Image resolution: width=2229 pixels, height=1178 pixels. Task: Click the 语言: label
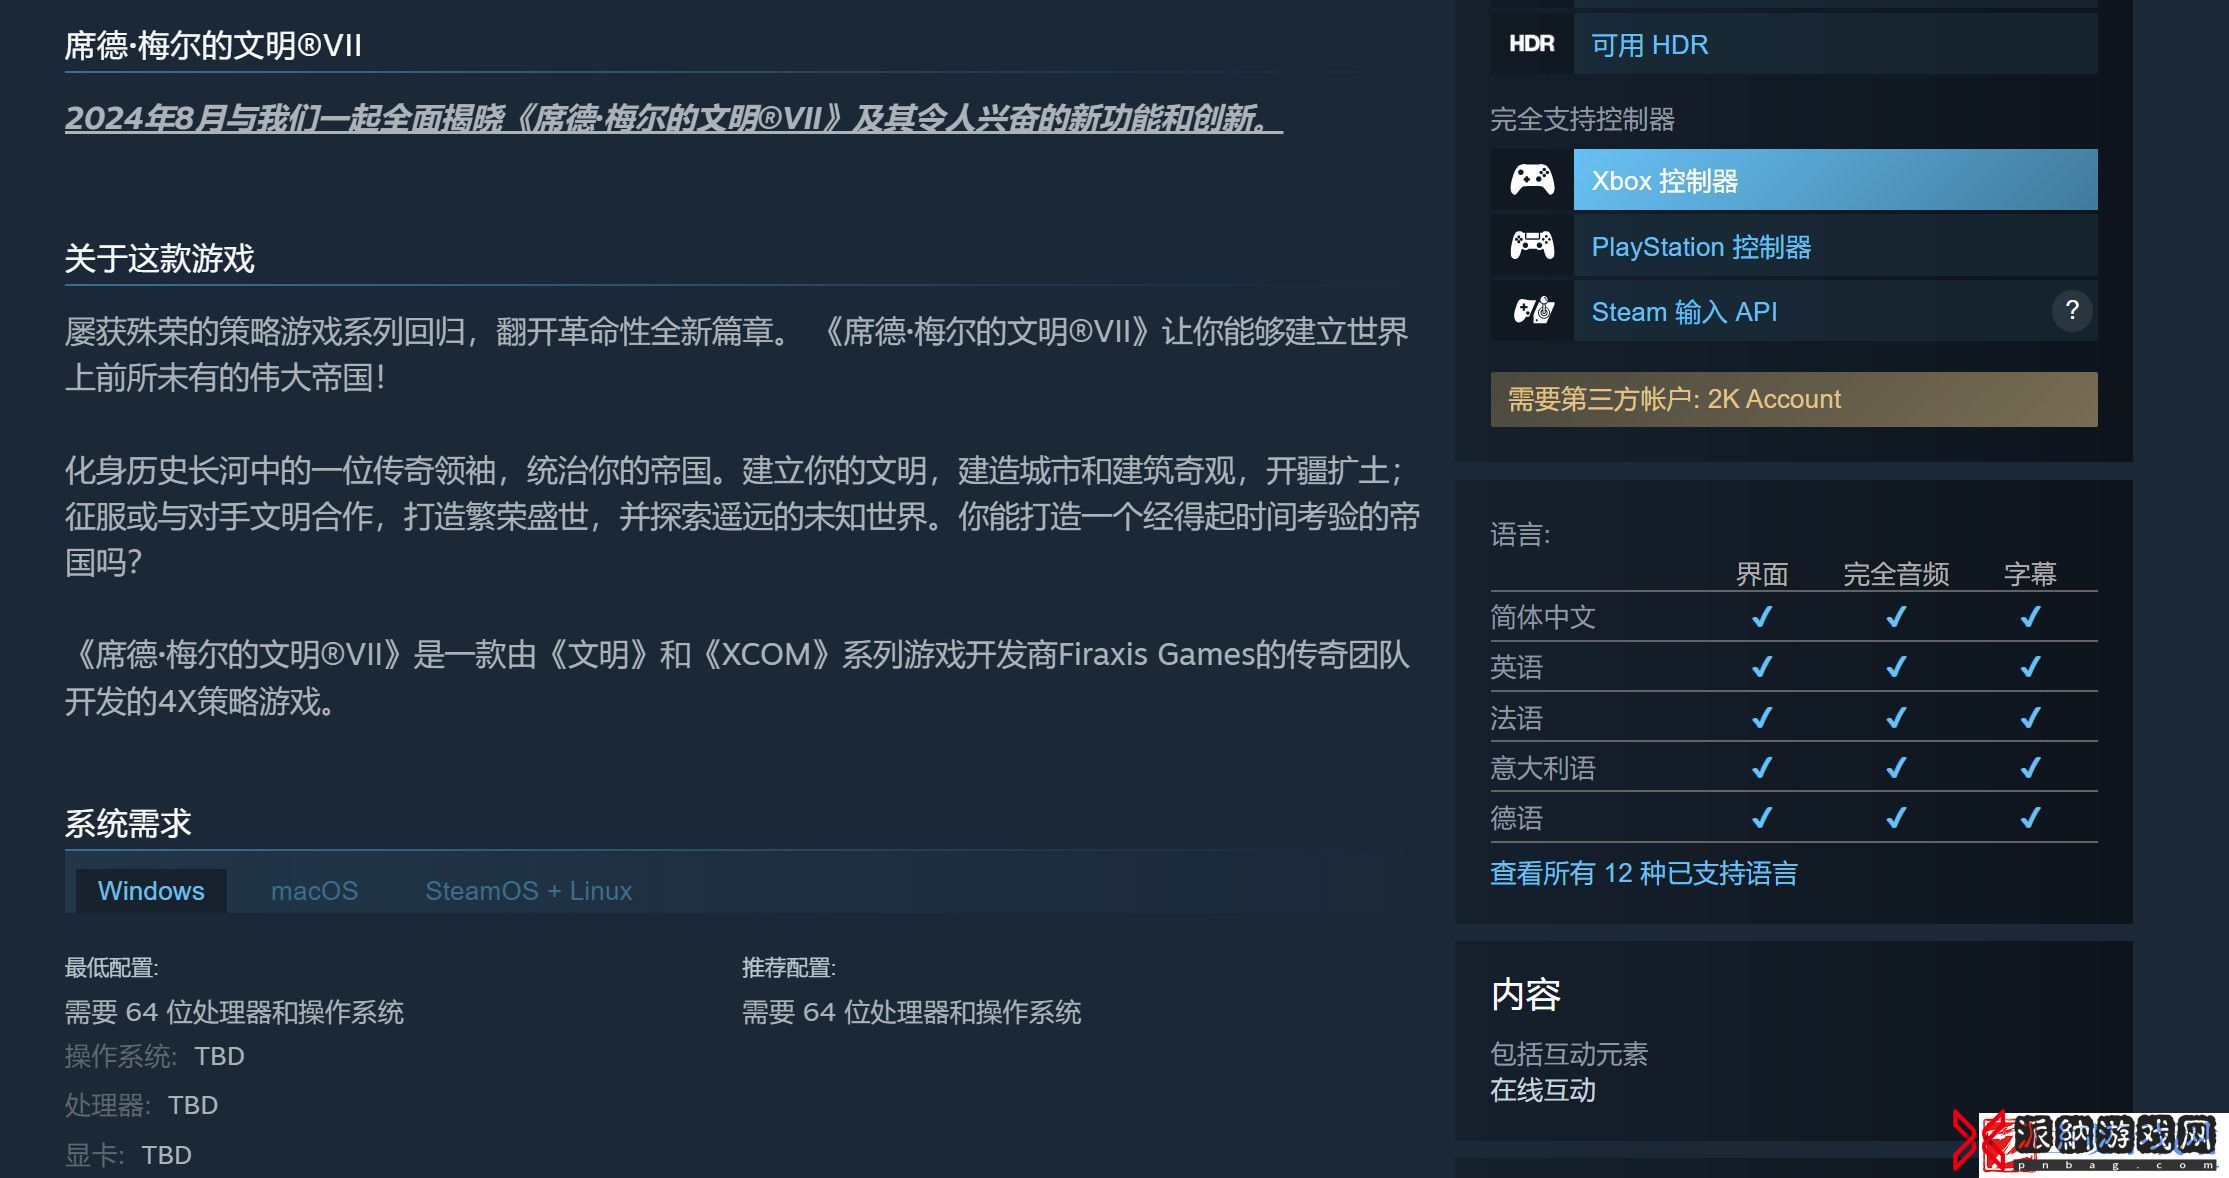pos(1520,534)
